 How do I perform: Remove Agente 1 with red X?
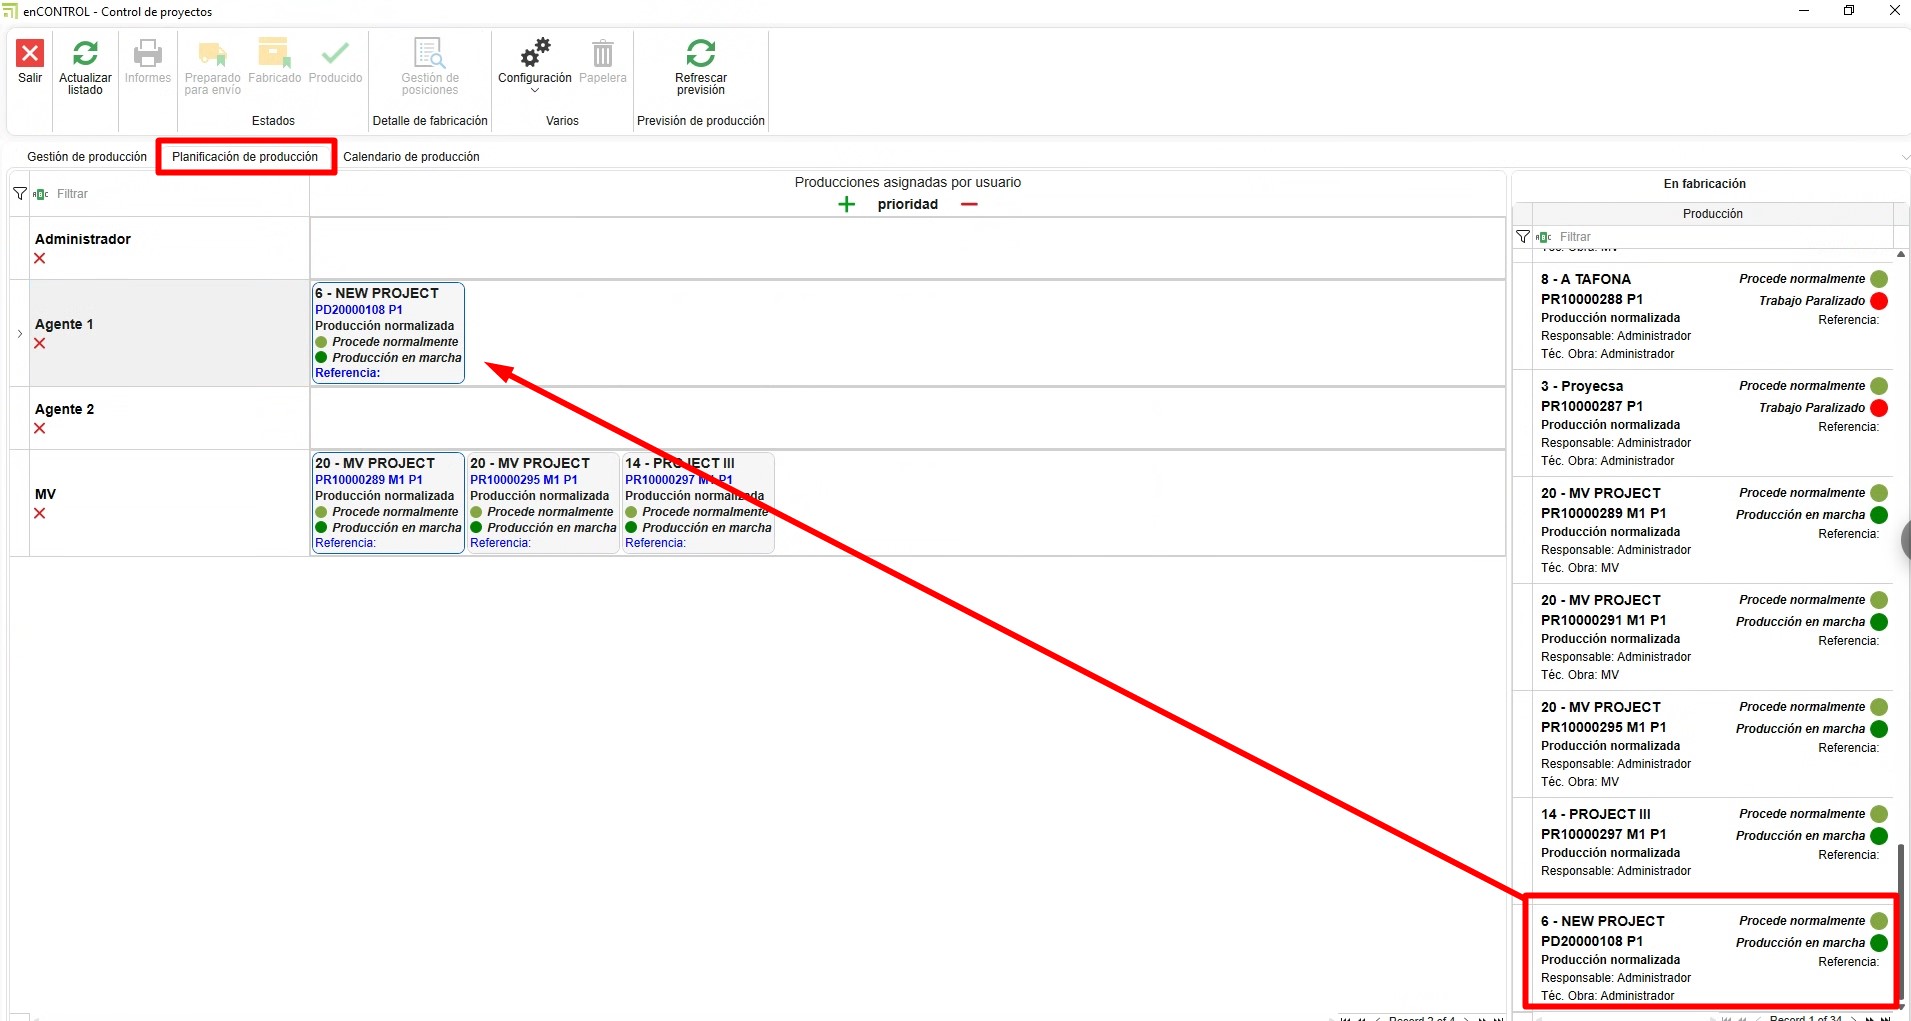[x=40, y=343]
